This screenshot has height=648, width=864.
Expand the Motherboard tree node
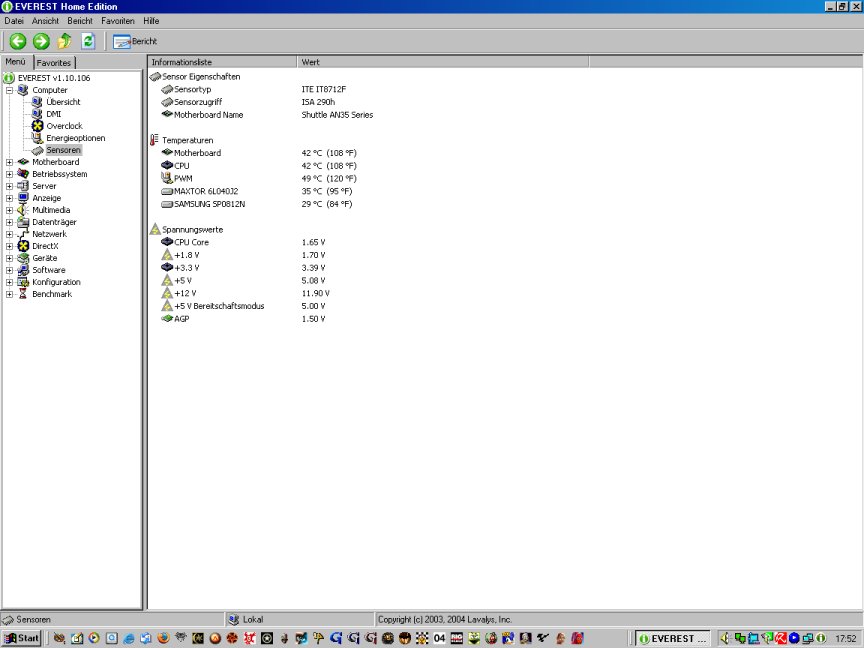point(10,162)
